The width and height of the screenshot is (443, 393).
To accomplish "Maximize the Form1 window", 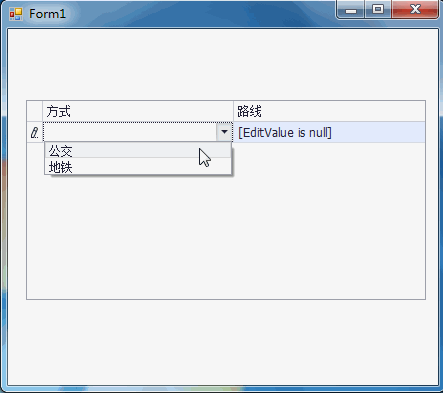I will point(378,10).
